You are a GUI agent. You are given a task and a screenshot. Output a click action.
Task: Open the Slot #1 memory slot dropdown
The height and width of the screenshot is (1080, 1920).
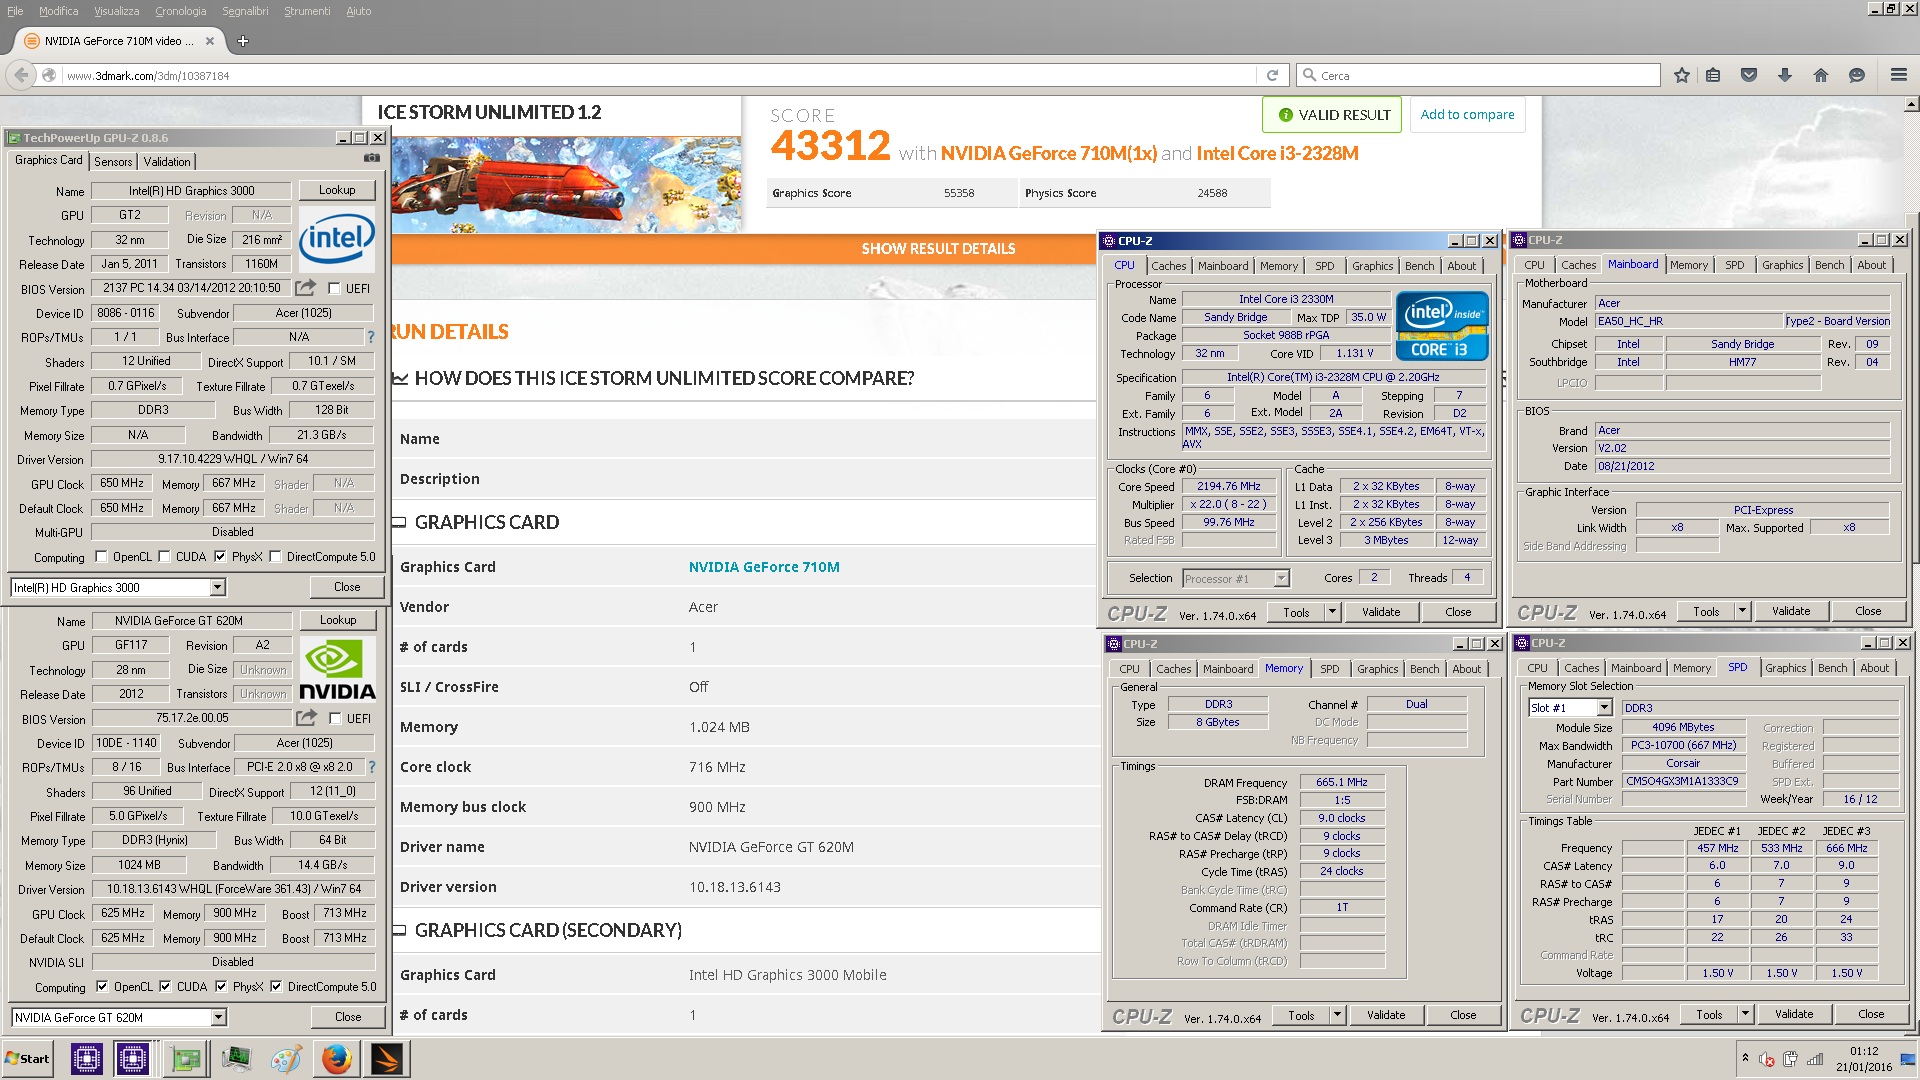click(1604, 708)
